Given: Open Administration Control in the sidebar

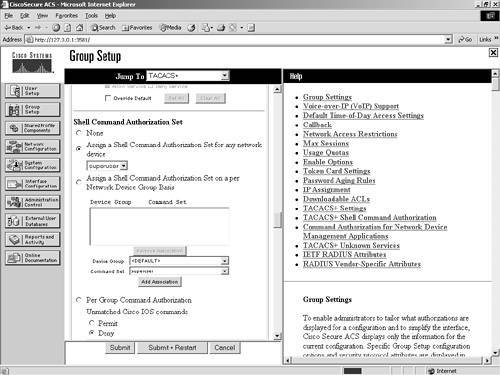Looking at the screenshot, I should coord(33,202).
